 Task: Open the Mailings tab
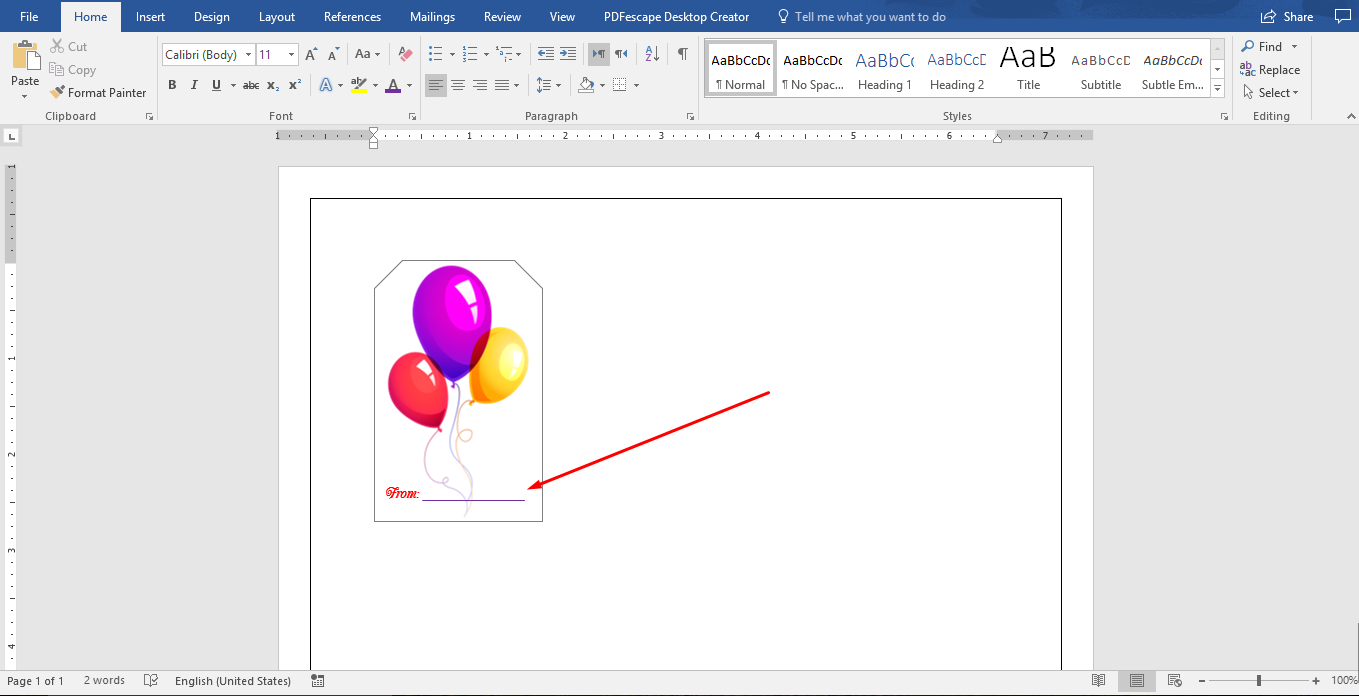(432, 16)
